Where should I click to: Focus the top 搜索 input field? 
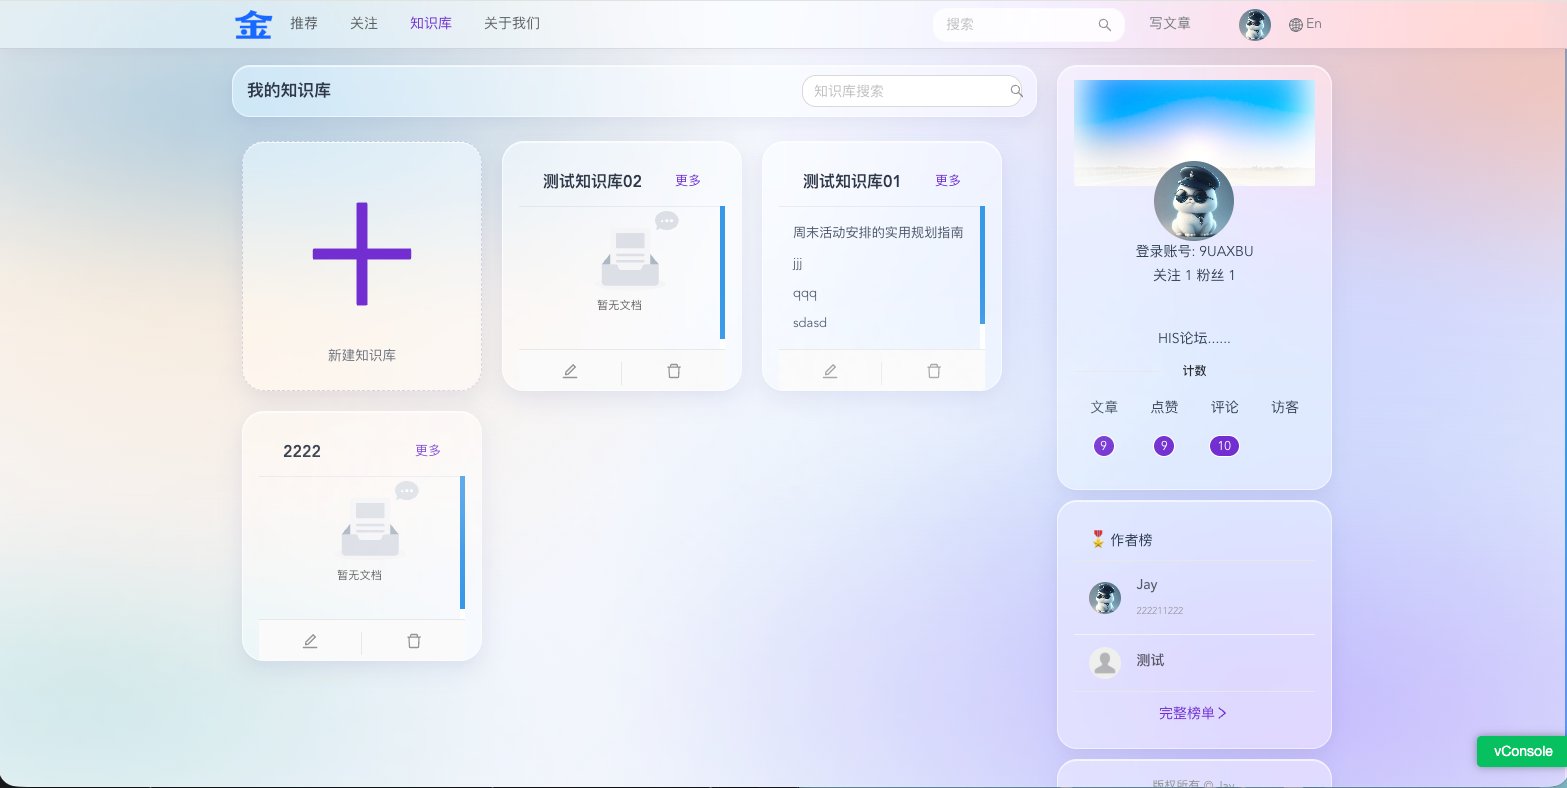1018,25
